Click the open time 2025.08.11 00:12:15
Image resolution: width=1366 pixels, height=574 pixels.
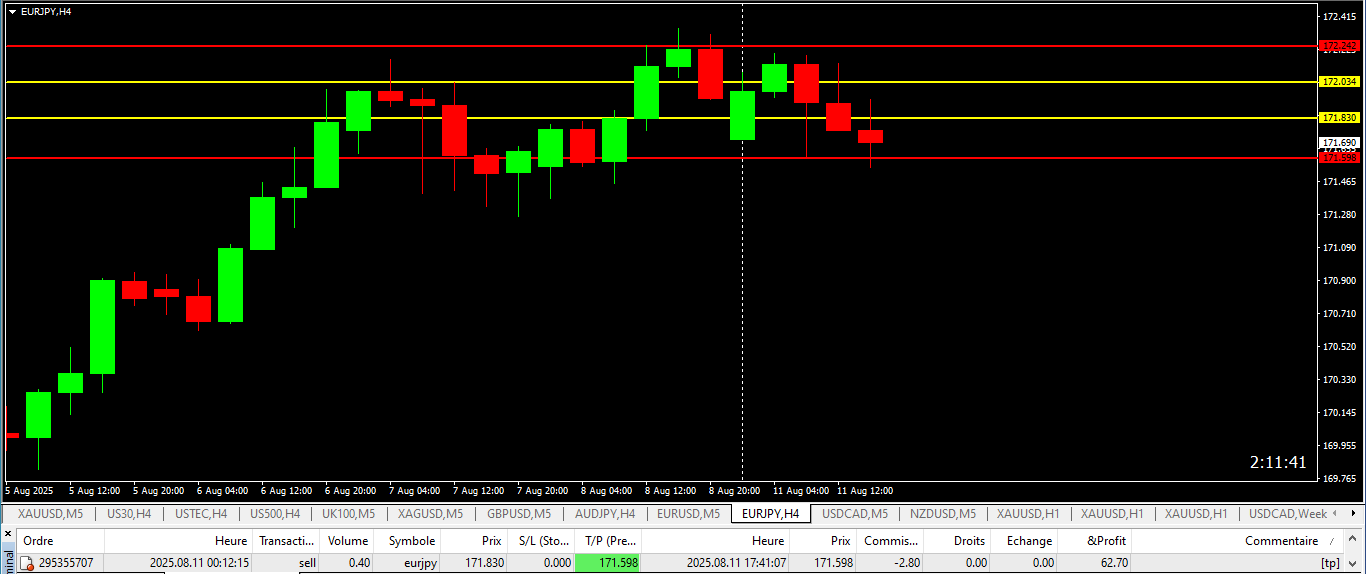click(x=199, y=563)
